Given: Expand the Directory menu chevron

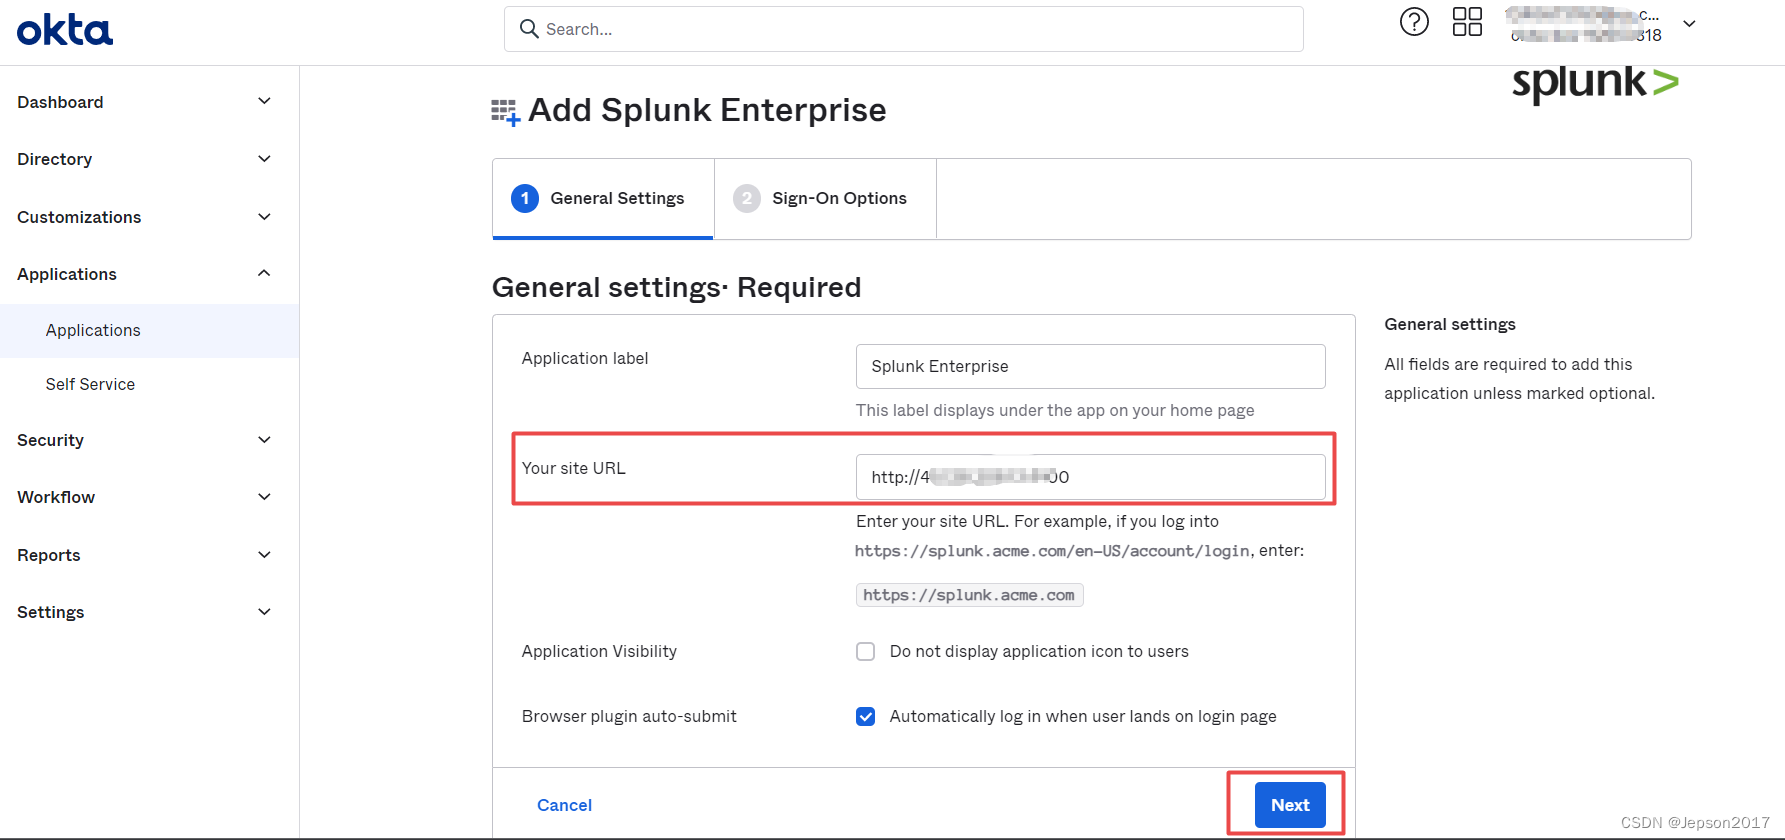Looking at the screenshot, I should click(x=264, y=159).
